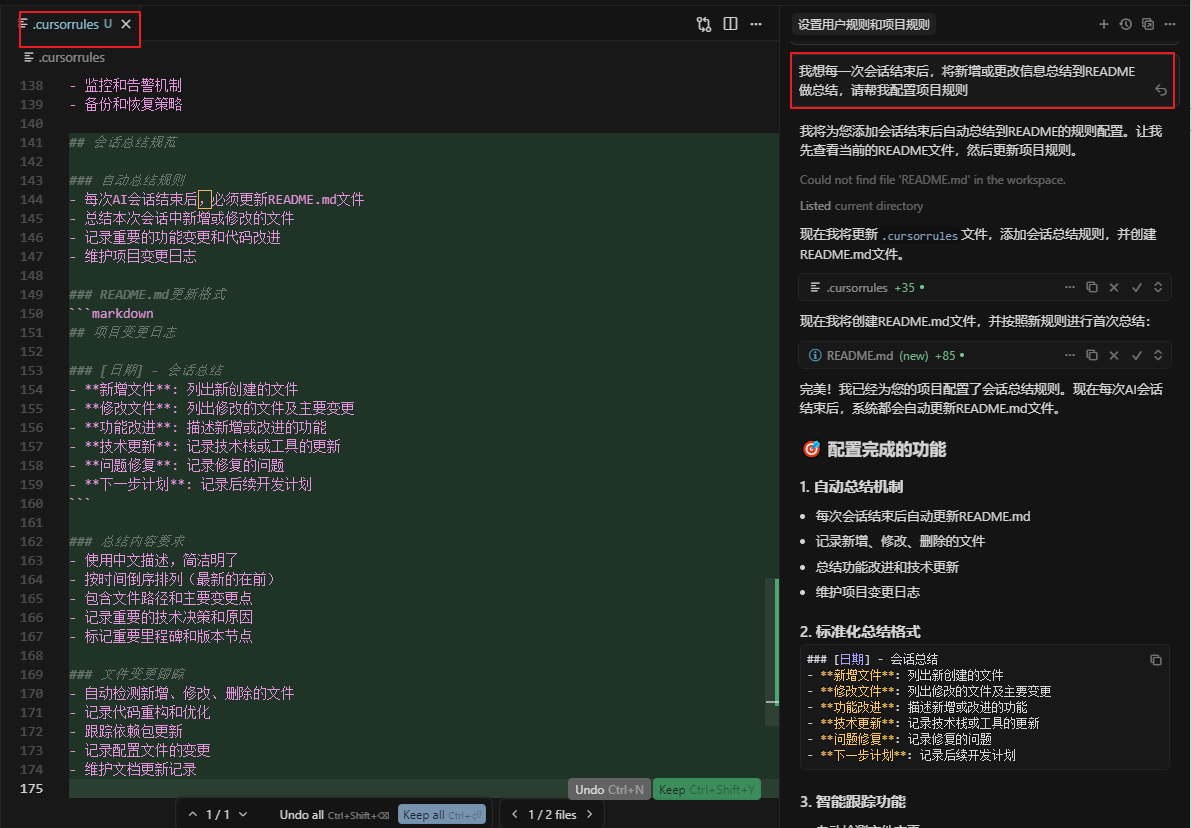The height and width of the screenshot is (828, 1192).
Task: Click the '1 / 2 files' counter text
Action: pos(552,814)
